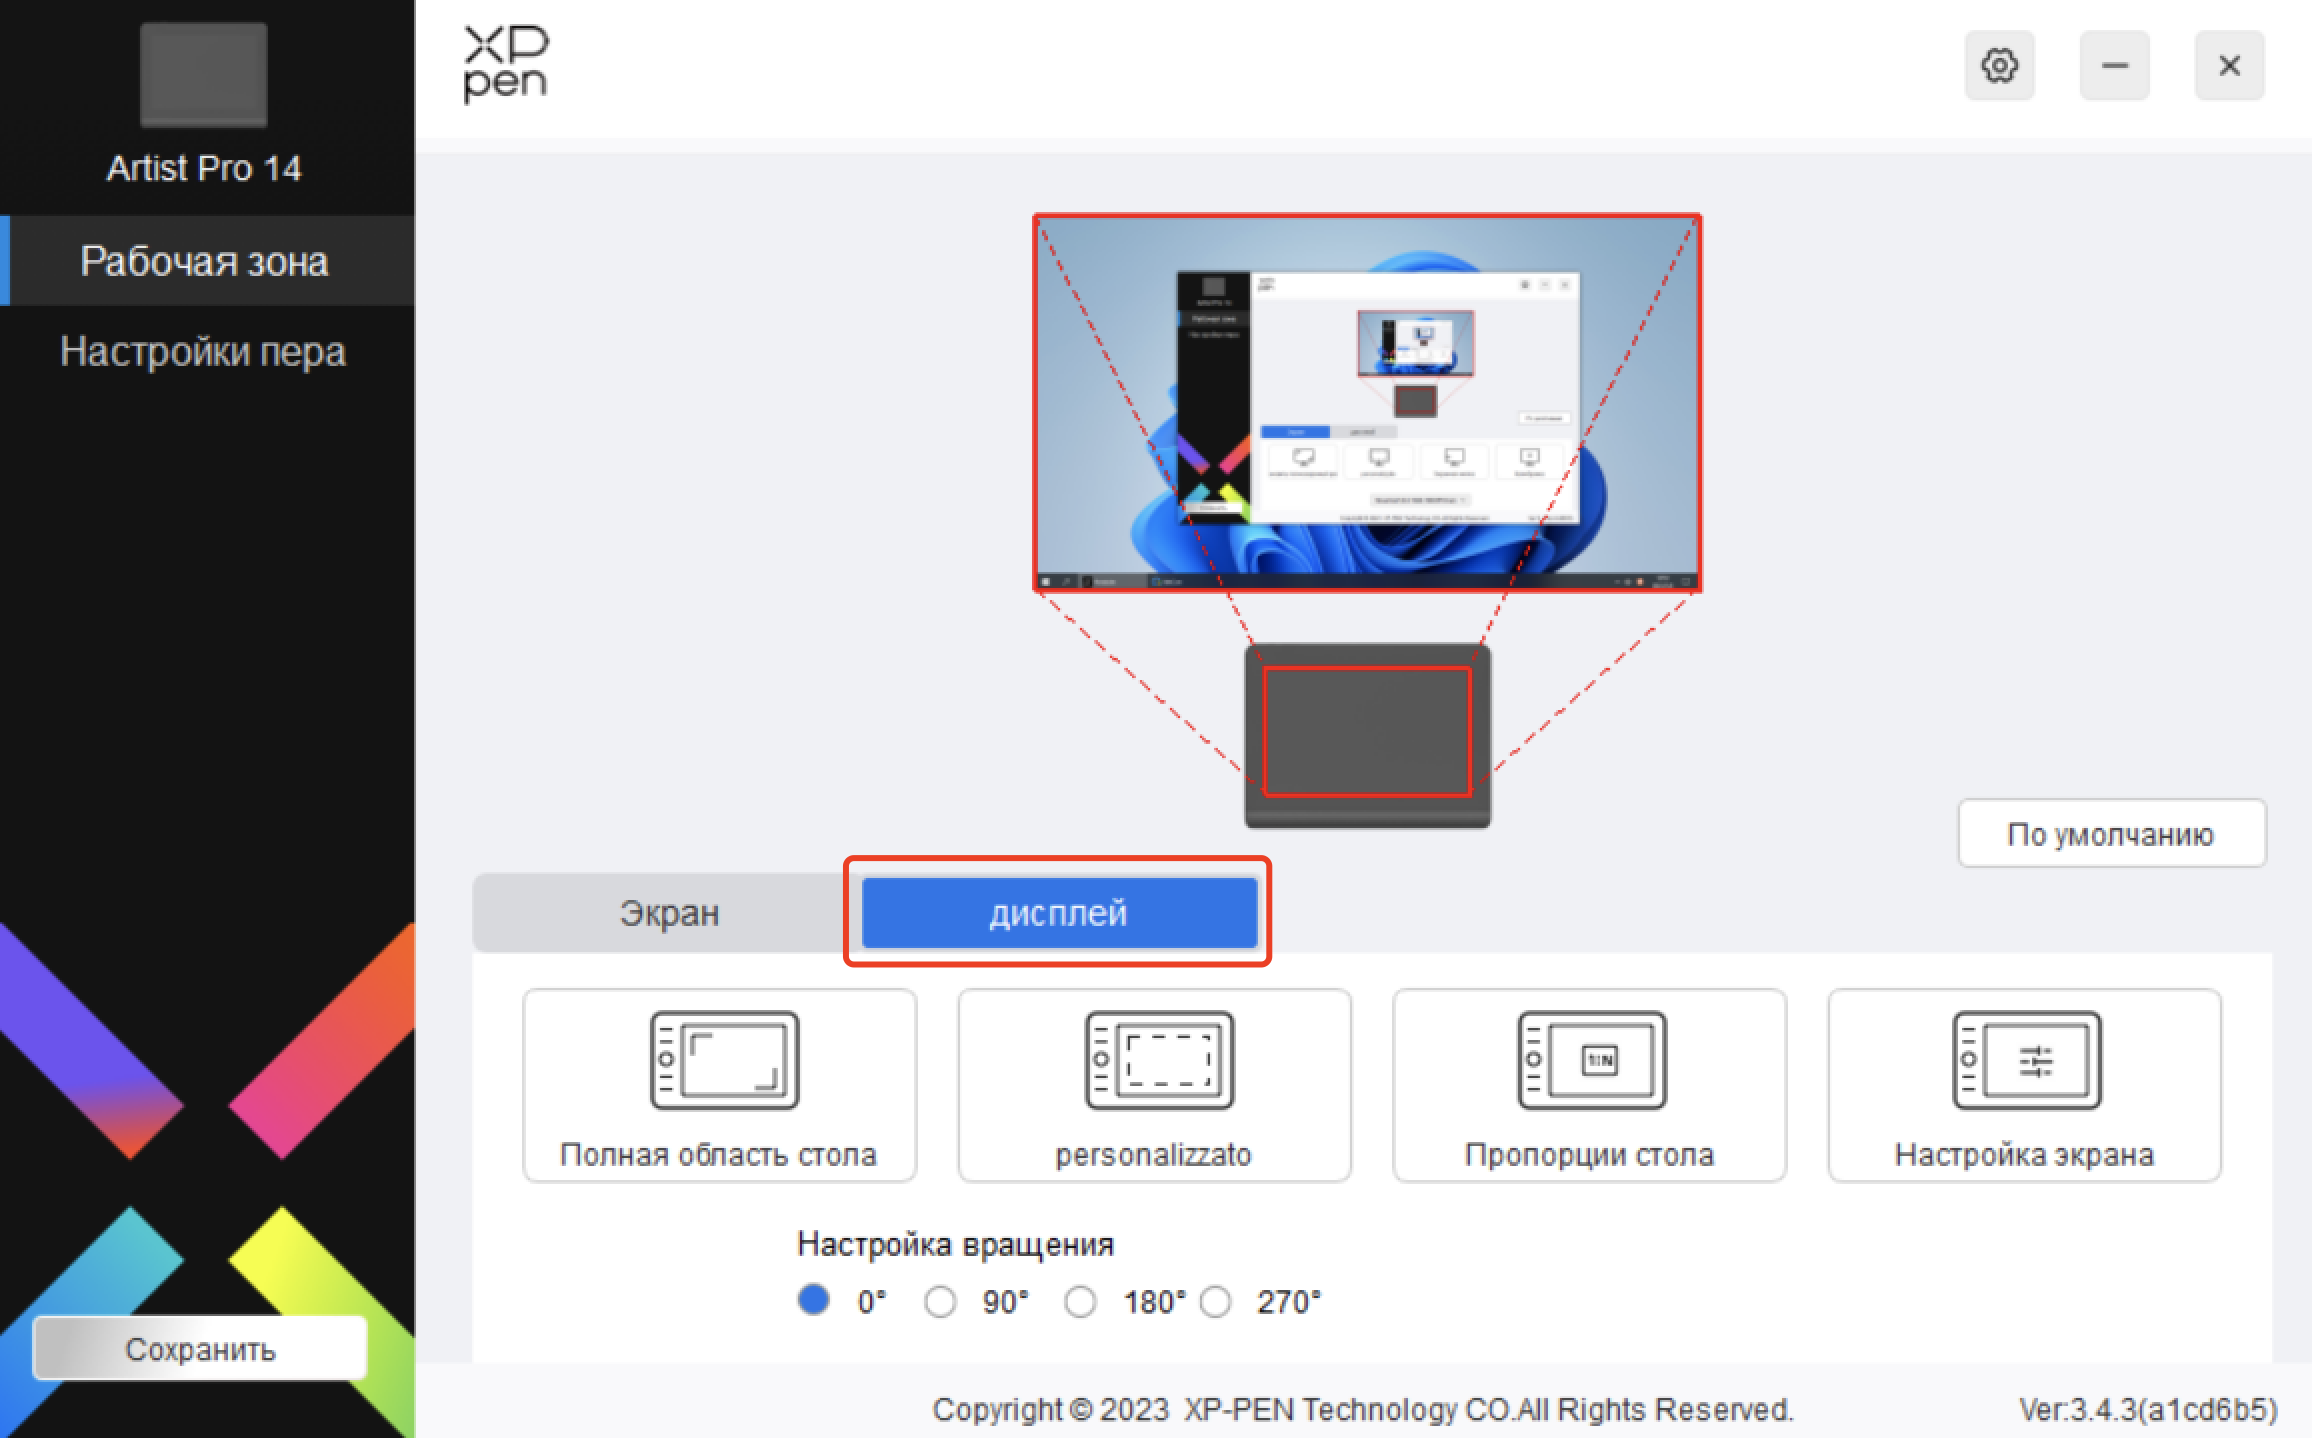This screenshot has width=2312, height=1438.
Task: Select 90° rotation
Action: (x=940, y=1302)
